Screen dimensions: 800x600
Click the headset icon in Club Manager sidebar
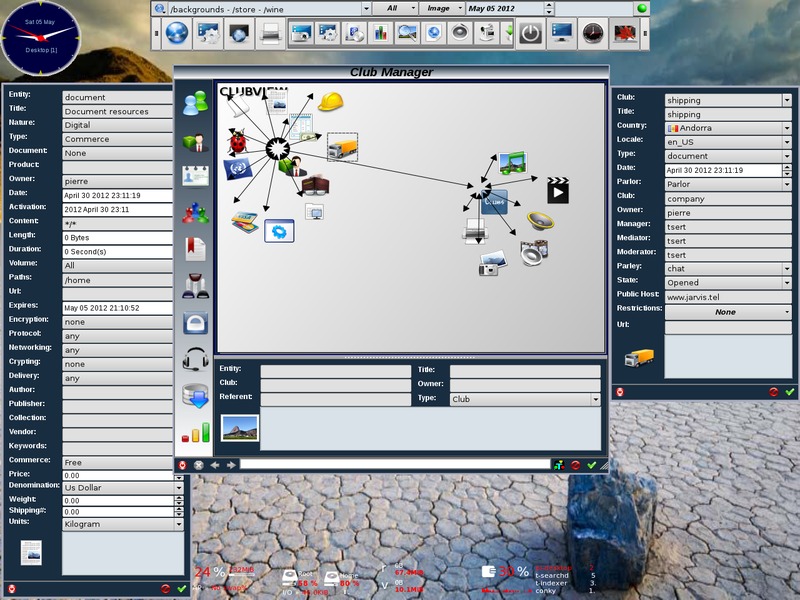[195, 360]
